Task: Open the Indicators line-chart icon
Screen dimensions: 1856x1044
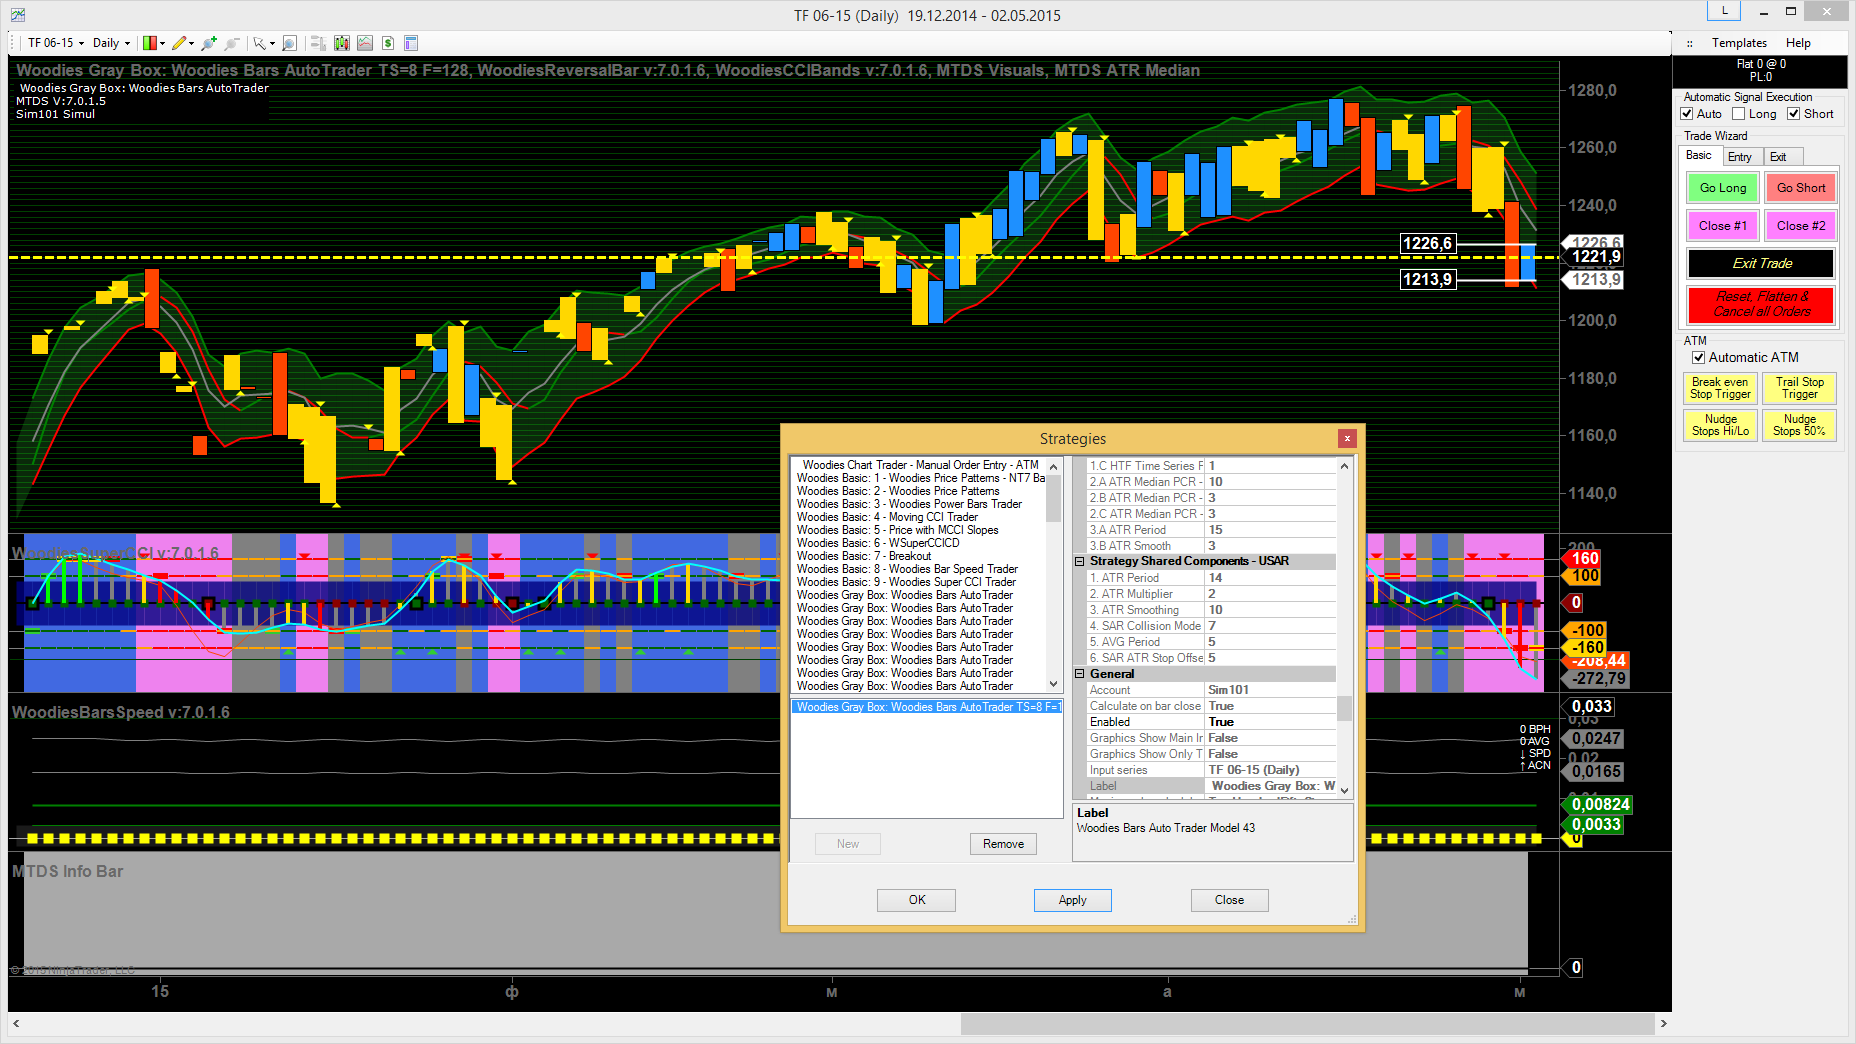Action: 365,43
